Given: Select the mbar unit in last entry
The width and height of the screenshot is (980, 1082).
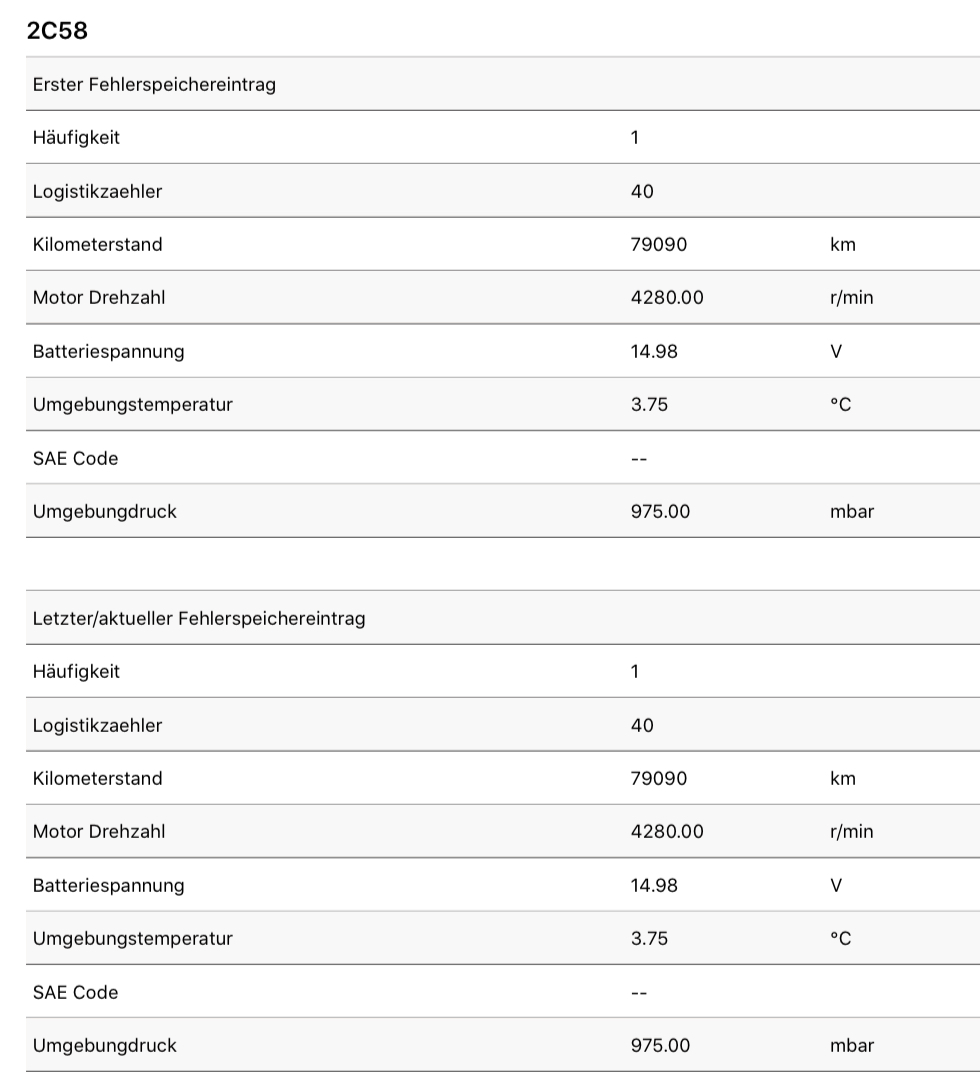Looking at the screenshot, I should click(x=852, y=1045).
